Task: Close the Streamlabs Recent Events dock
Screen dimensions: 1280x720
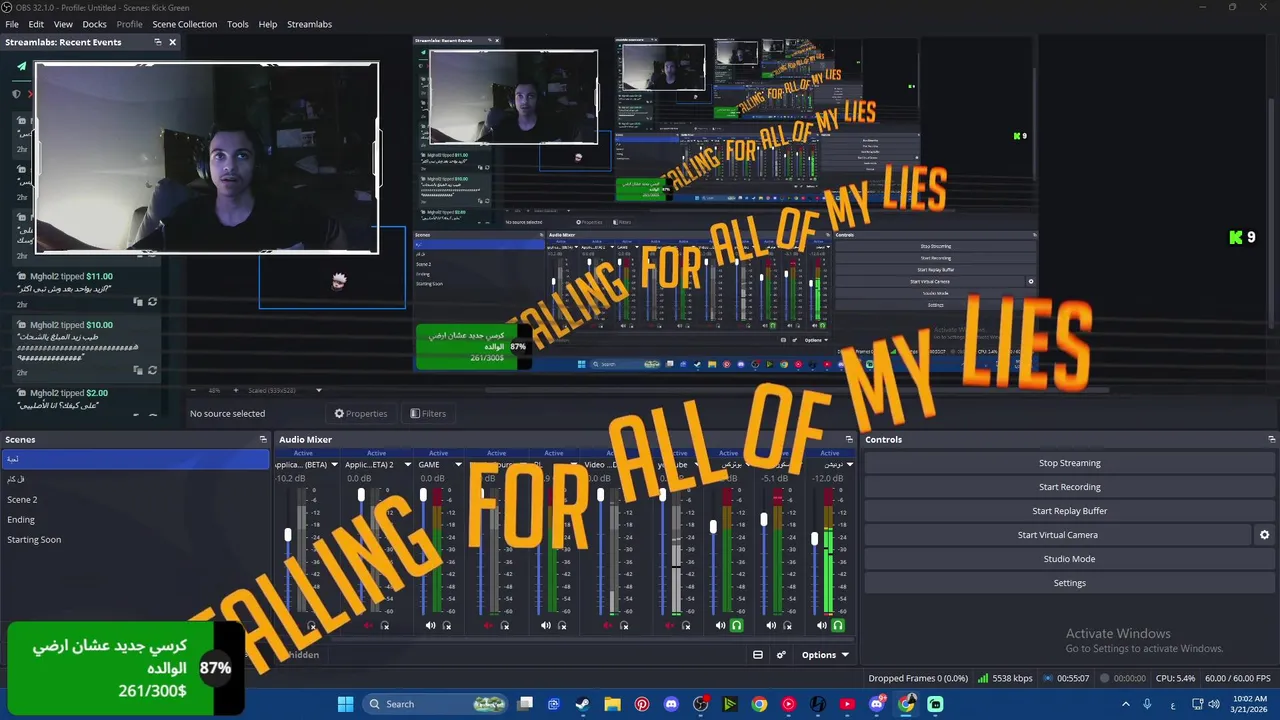Action: click(x=172, y=42)
